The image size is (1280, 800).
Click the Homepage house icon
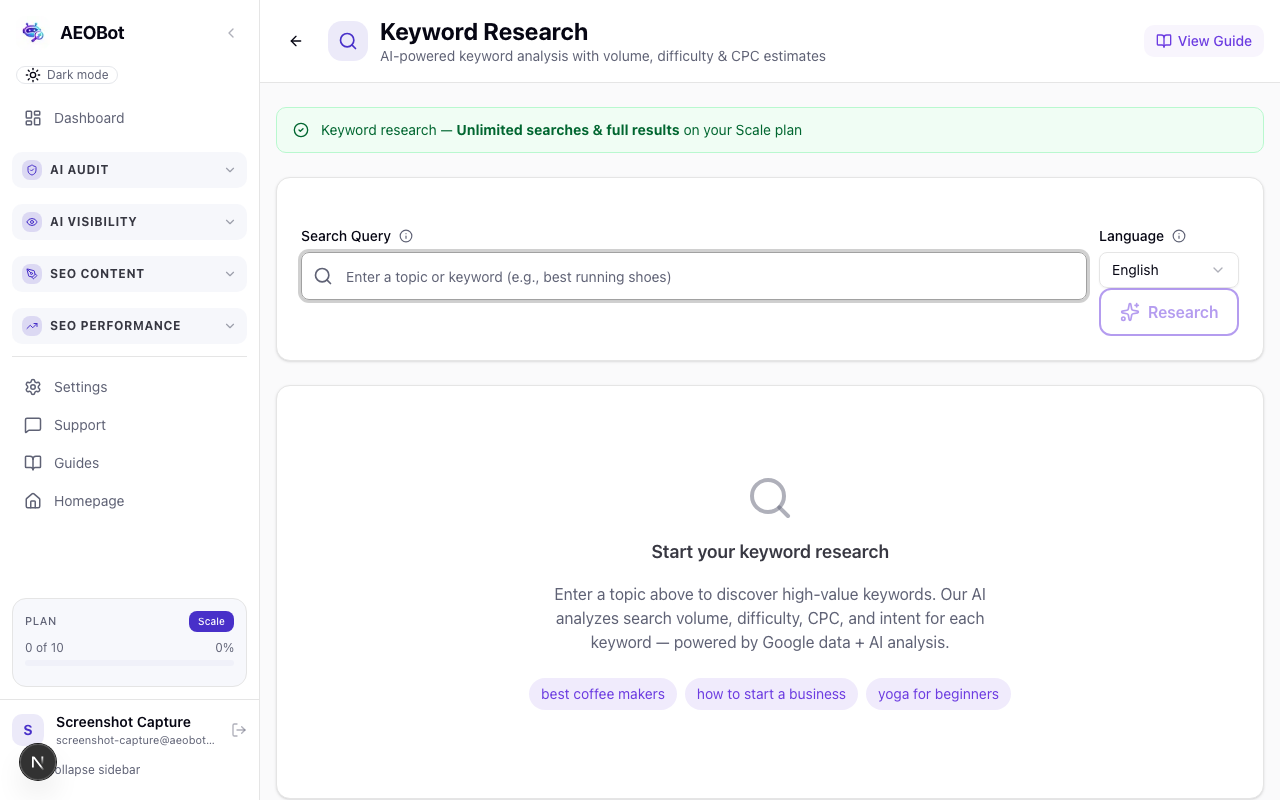(x=33, y=501)
